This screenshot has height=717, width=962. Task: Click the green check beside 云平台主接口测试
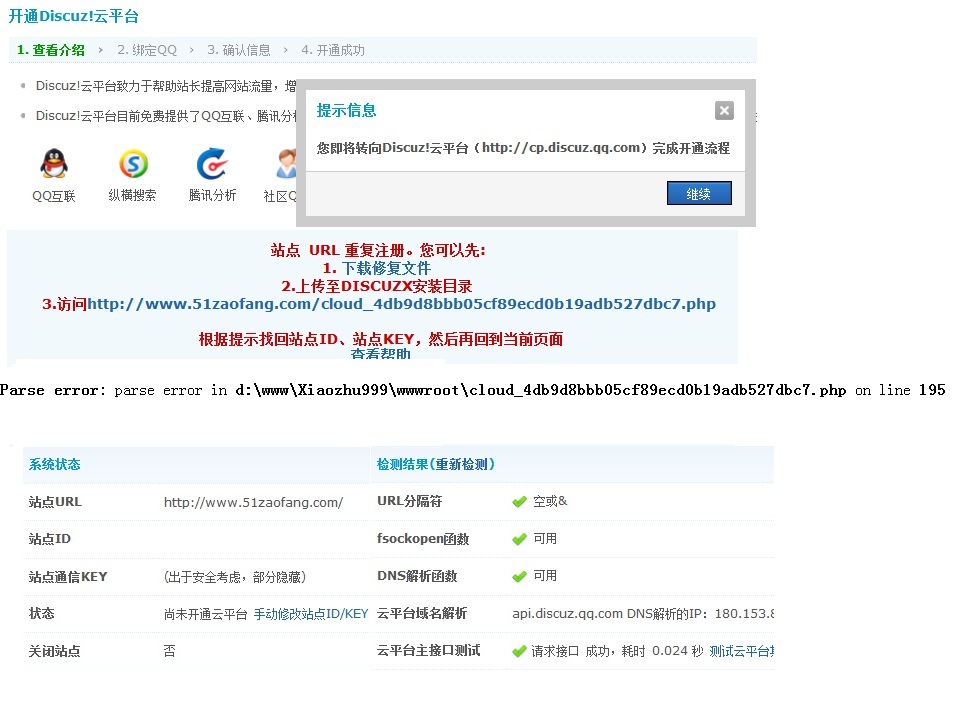point(520,651)
